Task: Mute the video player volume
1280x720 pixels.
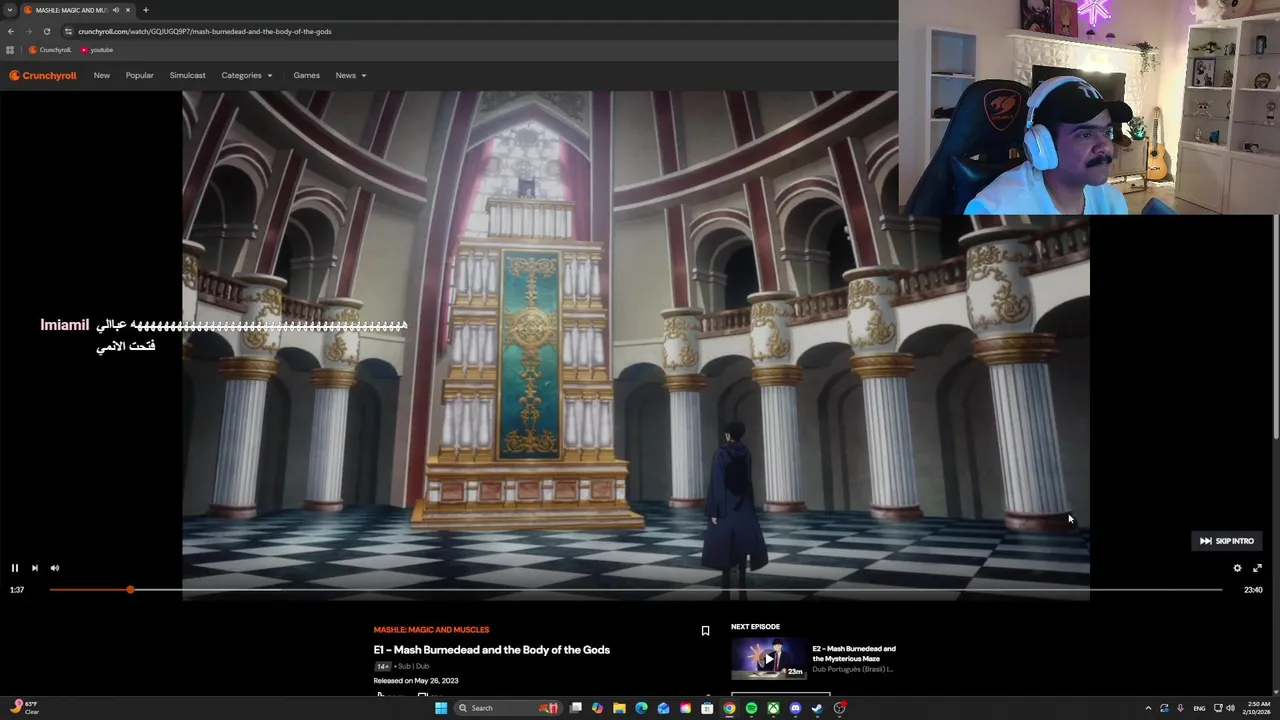Action: pyautogui.click(x=55, y=568)
